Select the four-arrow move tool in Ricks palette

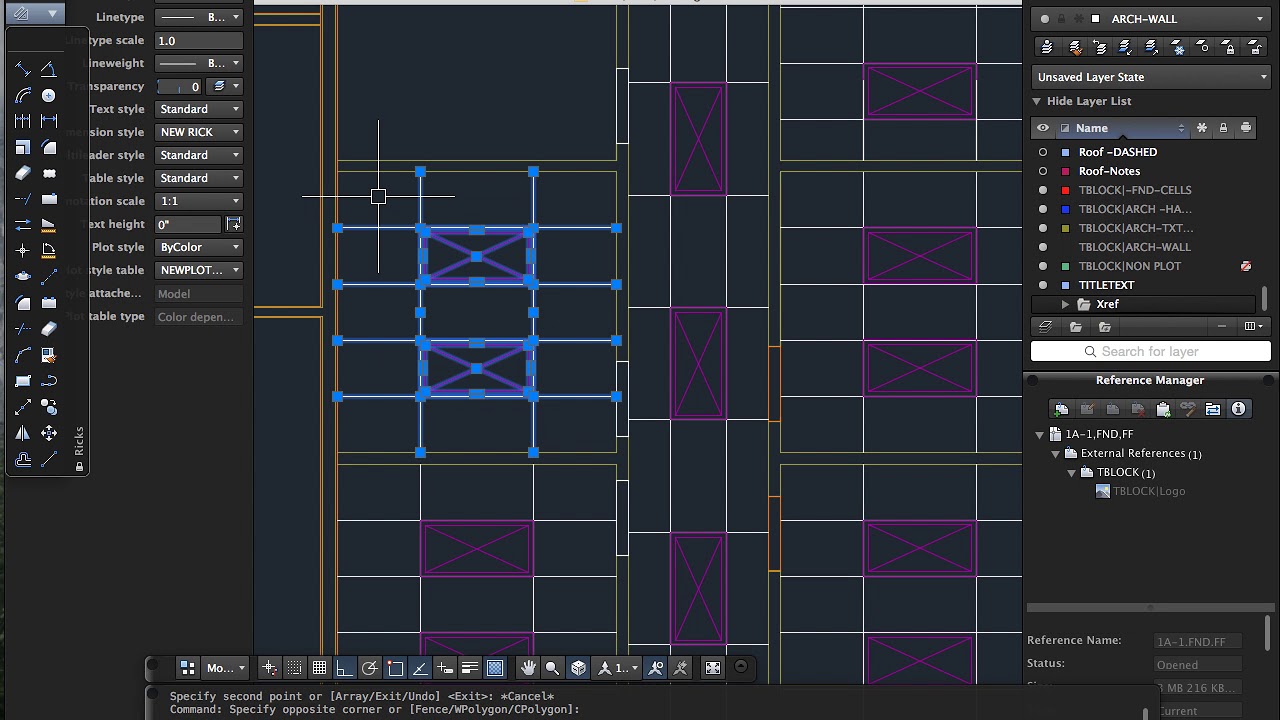point(49,433)
